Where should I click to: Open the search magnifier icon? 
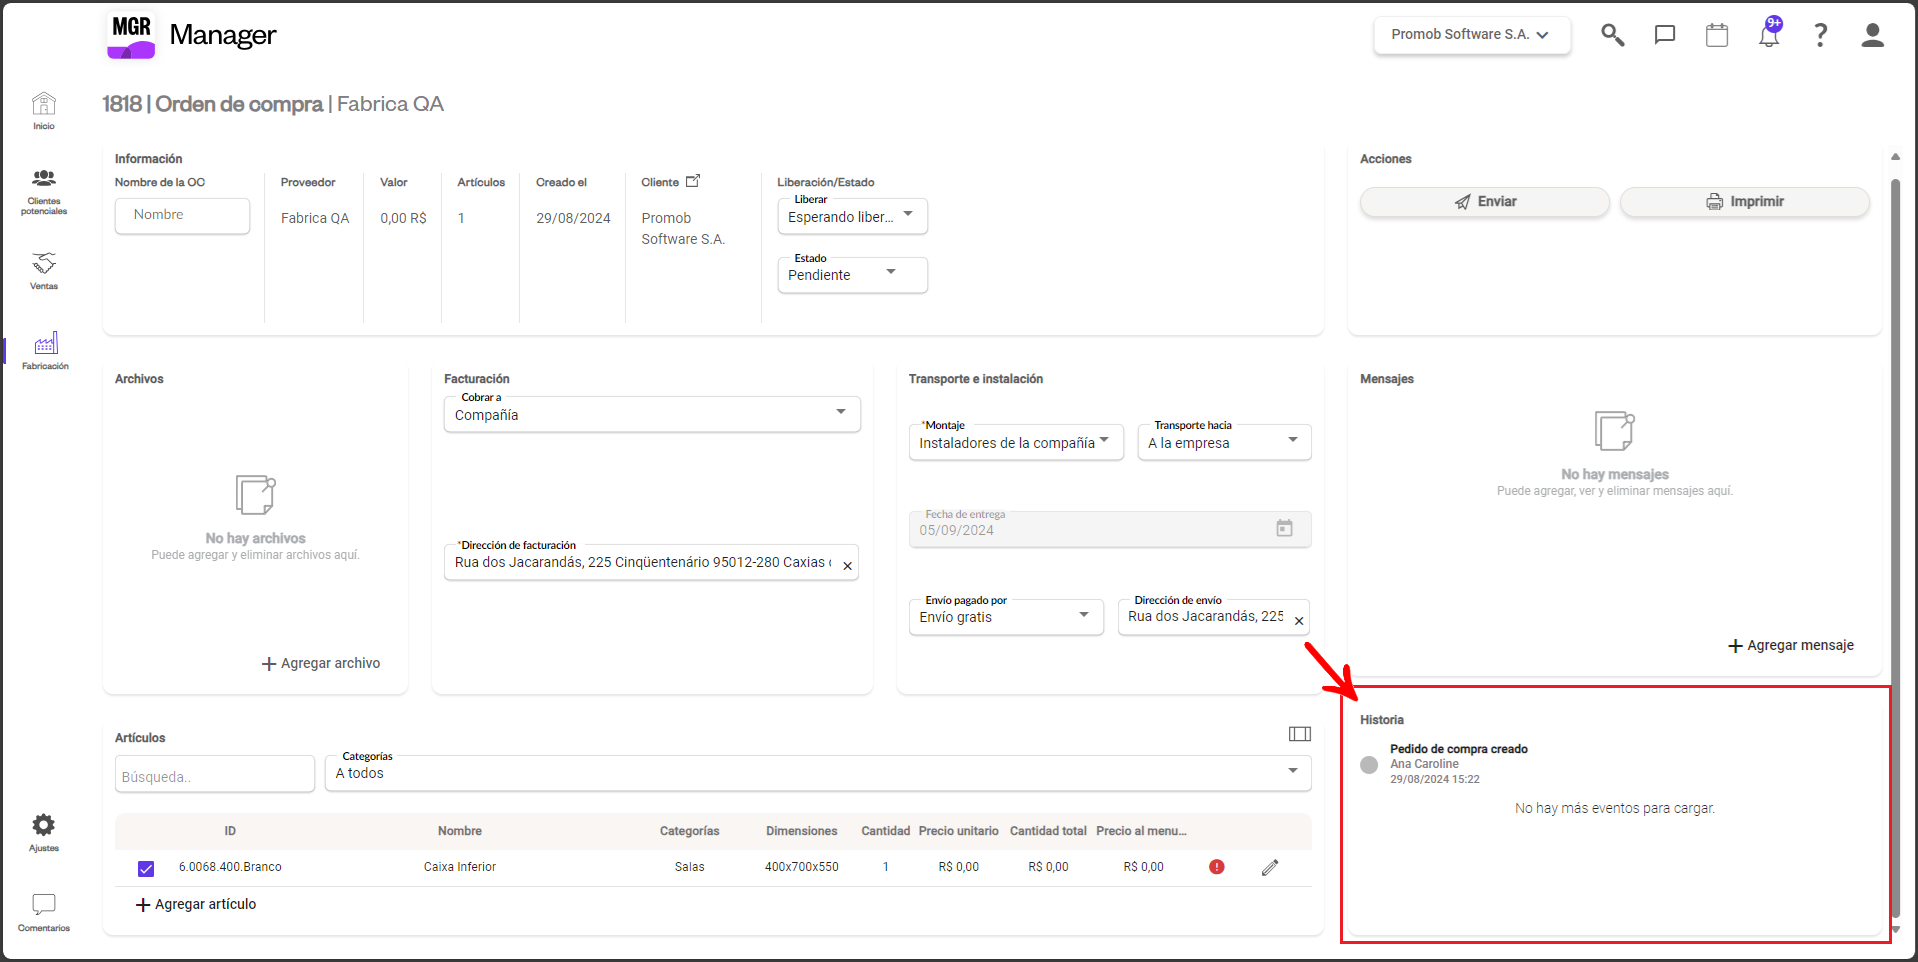click(x=1612, y=35)
